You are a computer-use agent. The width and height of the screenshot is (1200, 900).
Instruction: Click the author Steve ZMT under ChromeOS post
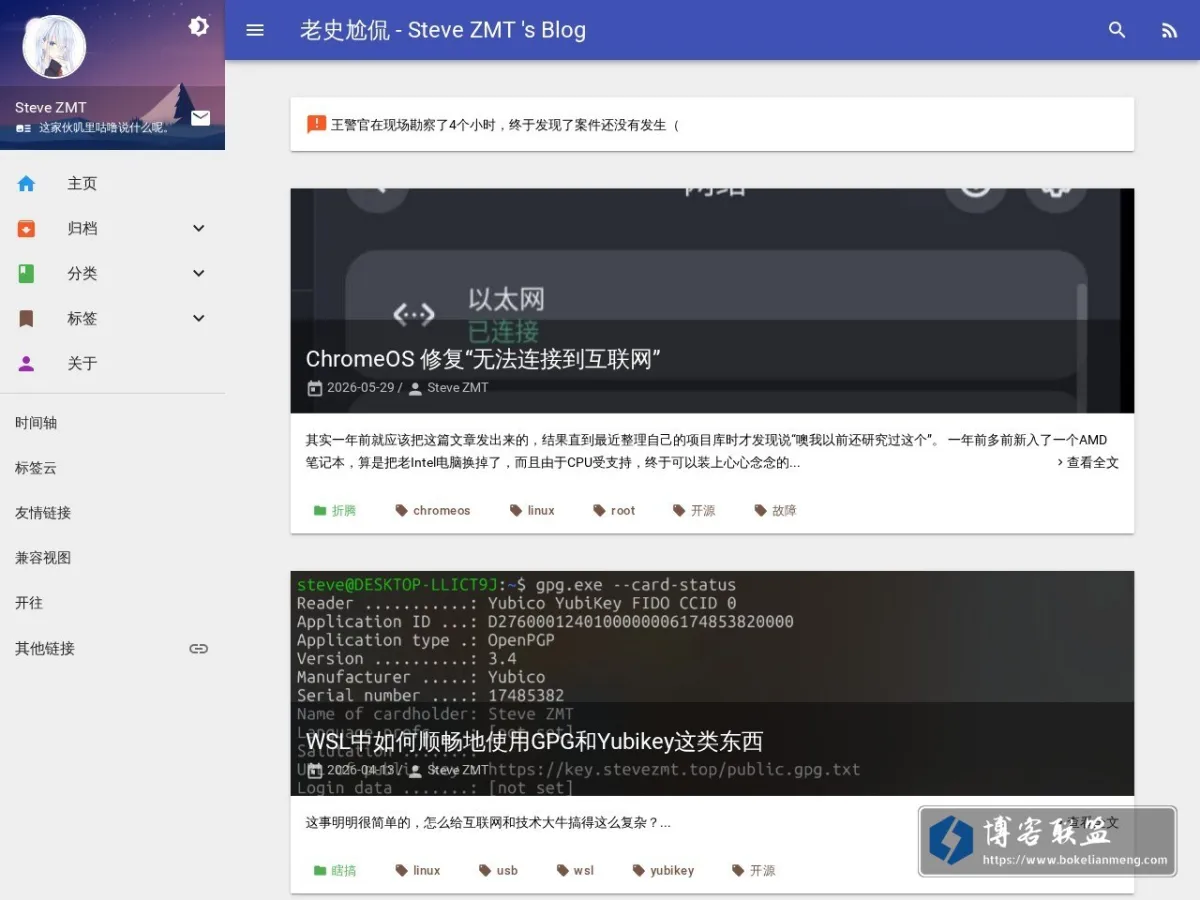pos(457,388)
